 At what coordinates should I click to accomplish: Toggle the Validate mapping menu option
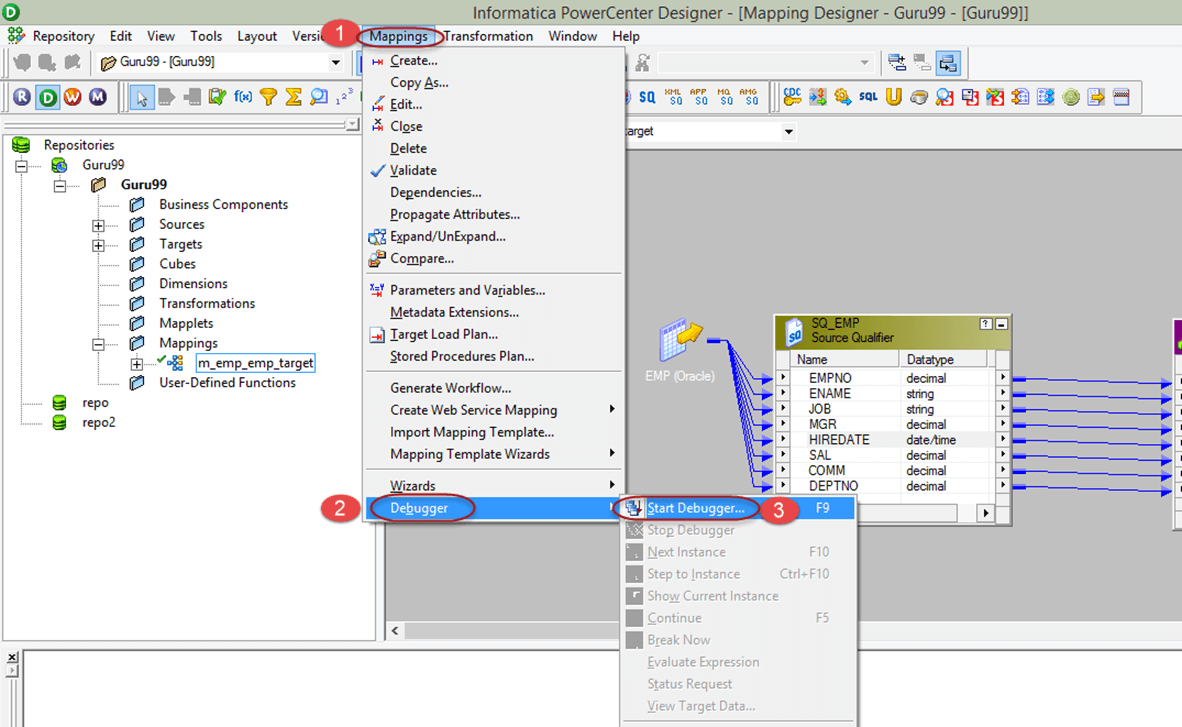pyautogui.click(x=413, y=170)
